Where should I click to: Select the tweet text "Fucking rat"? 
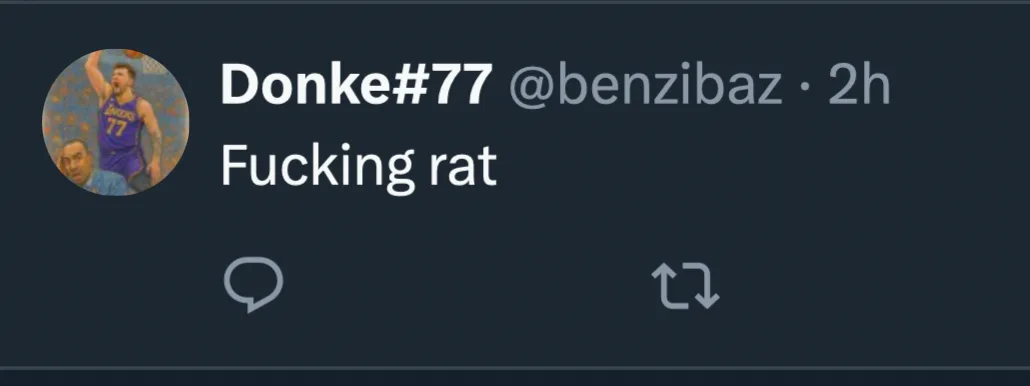(x=358, y=167)
